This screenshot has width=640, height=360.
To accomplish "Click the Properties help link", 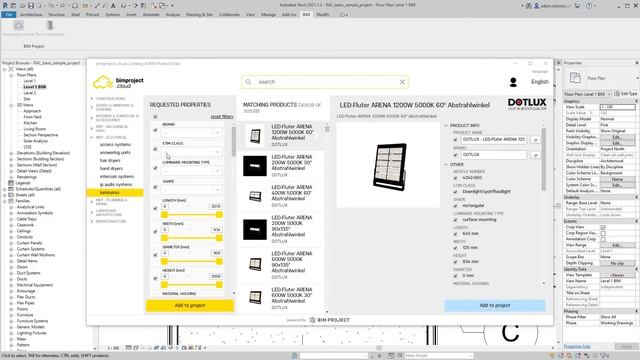I will coord(577,347).
